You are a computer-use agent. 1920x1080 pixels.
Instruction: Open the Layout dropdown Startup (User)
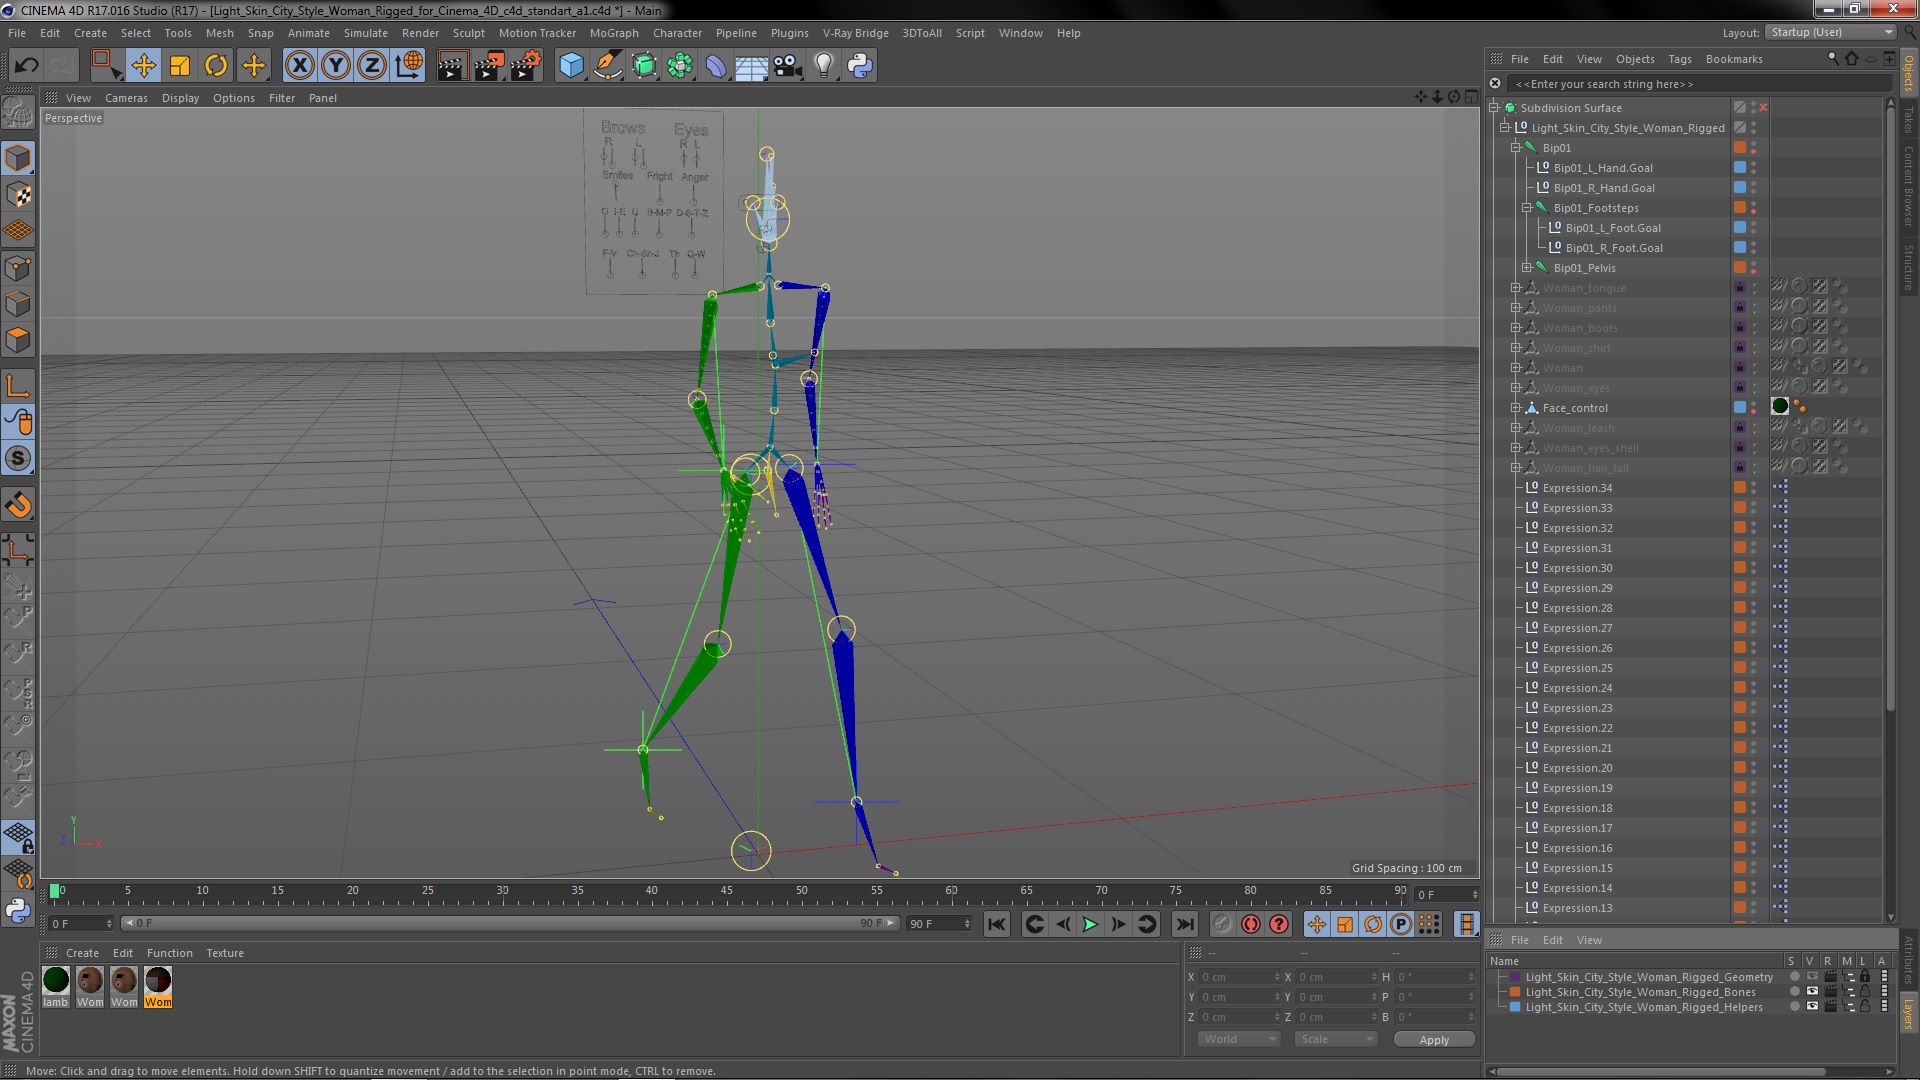click(1830, 32)
